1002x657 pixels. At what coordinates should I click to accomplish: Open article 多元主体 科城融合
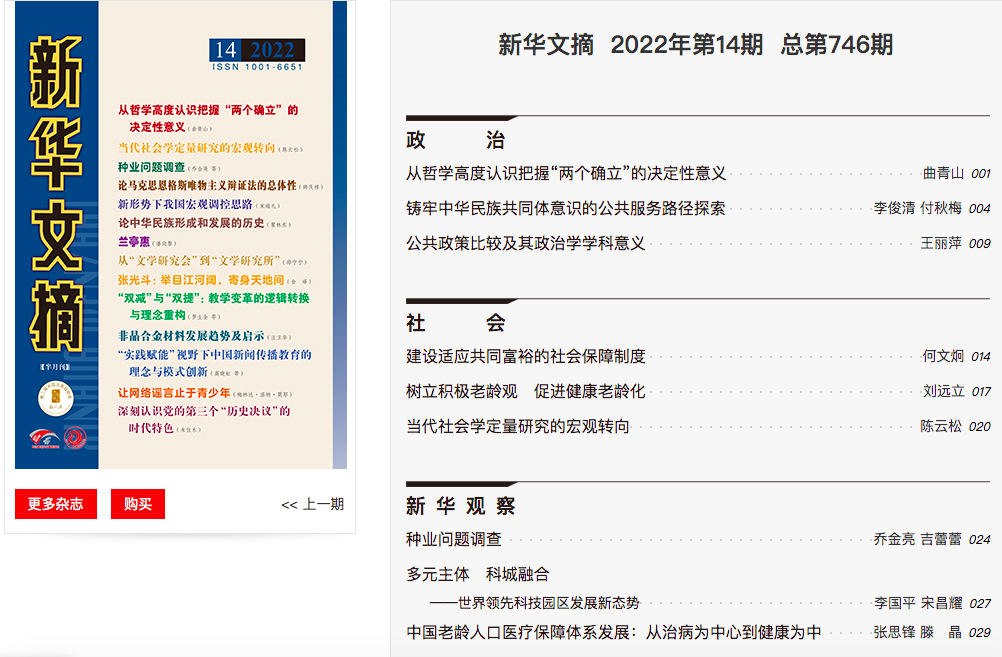coord(477,575)
